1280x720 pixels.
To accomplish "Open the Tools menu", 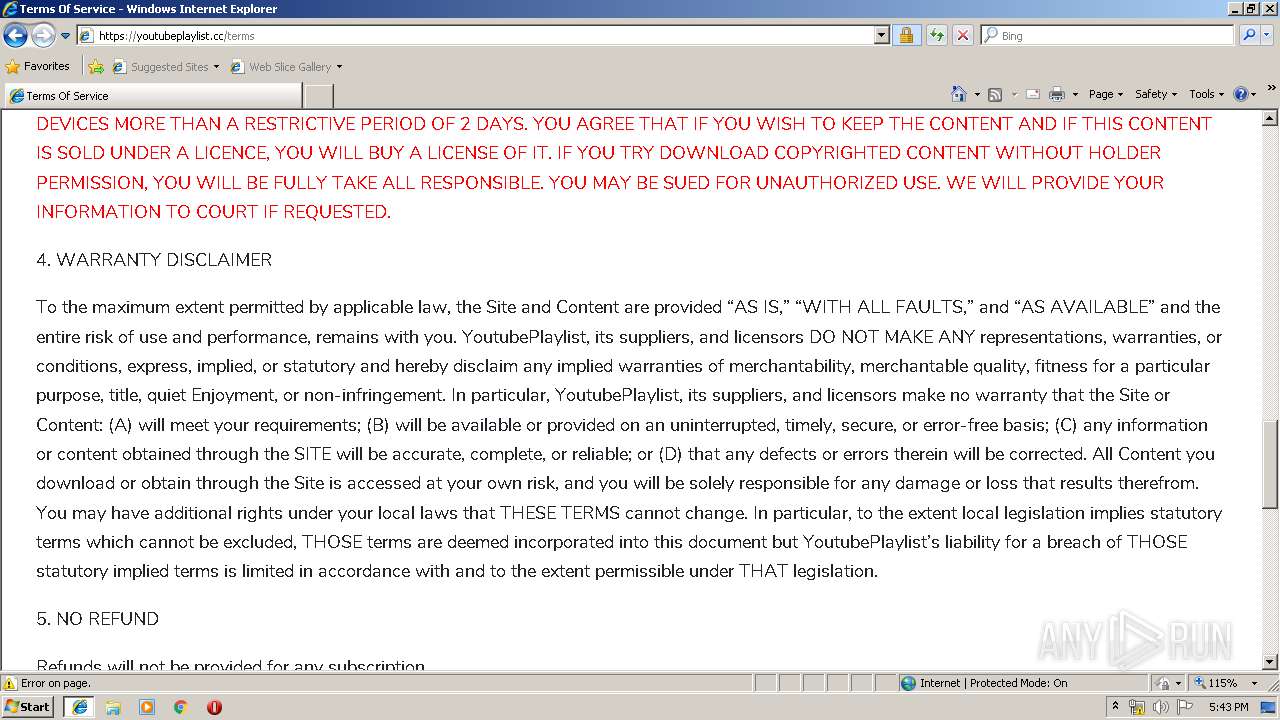I will [1207, 94].
